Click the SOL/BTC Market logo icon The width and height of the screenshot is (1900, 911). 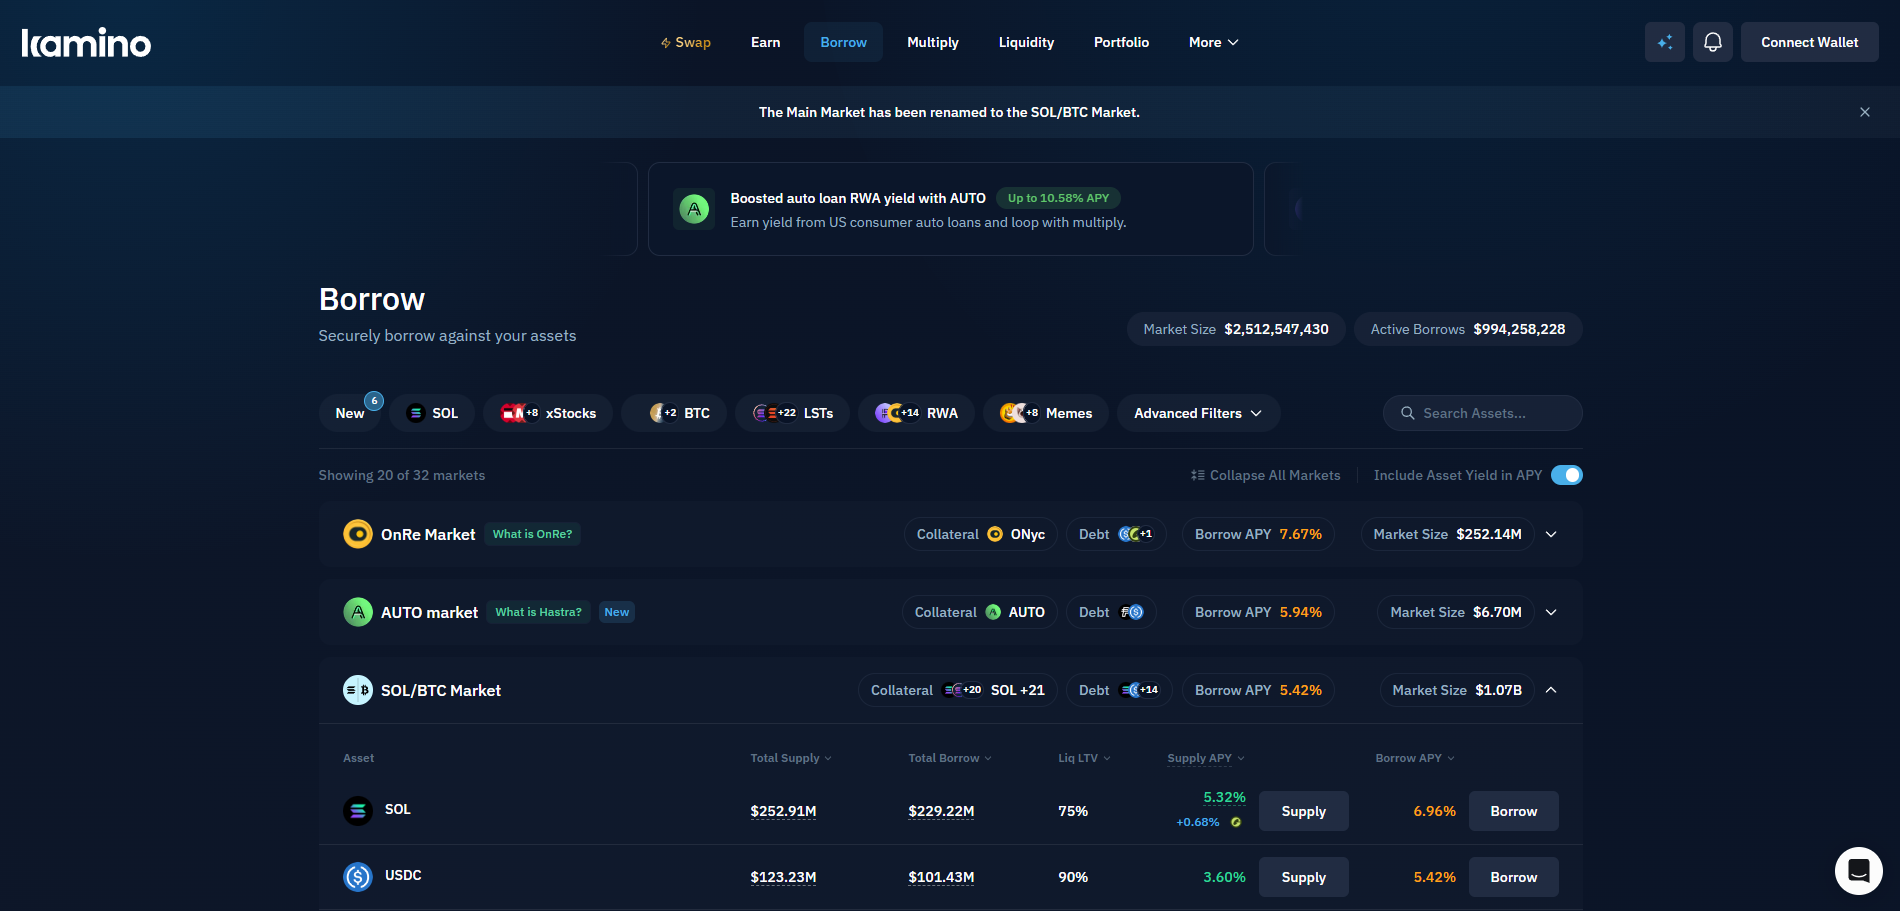358,690
